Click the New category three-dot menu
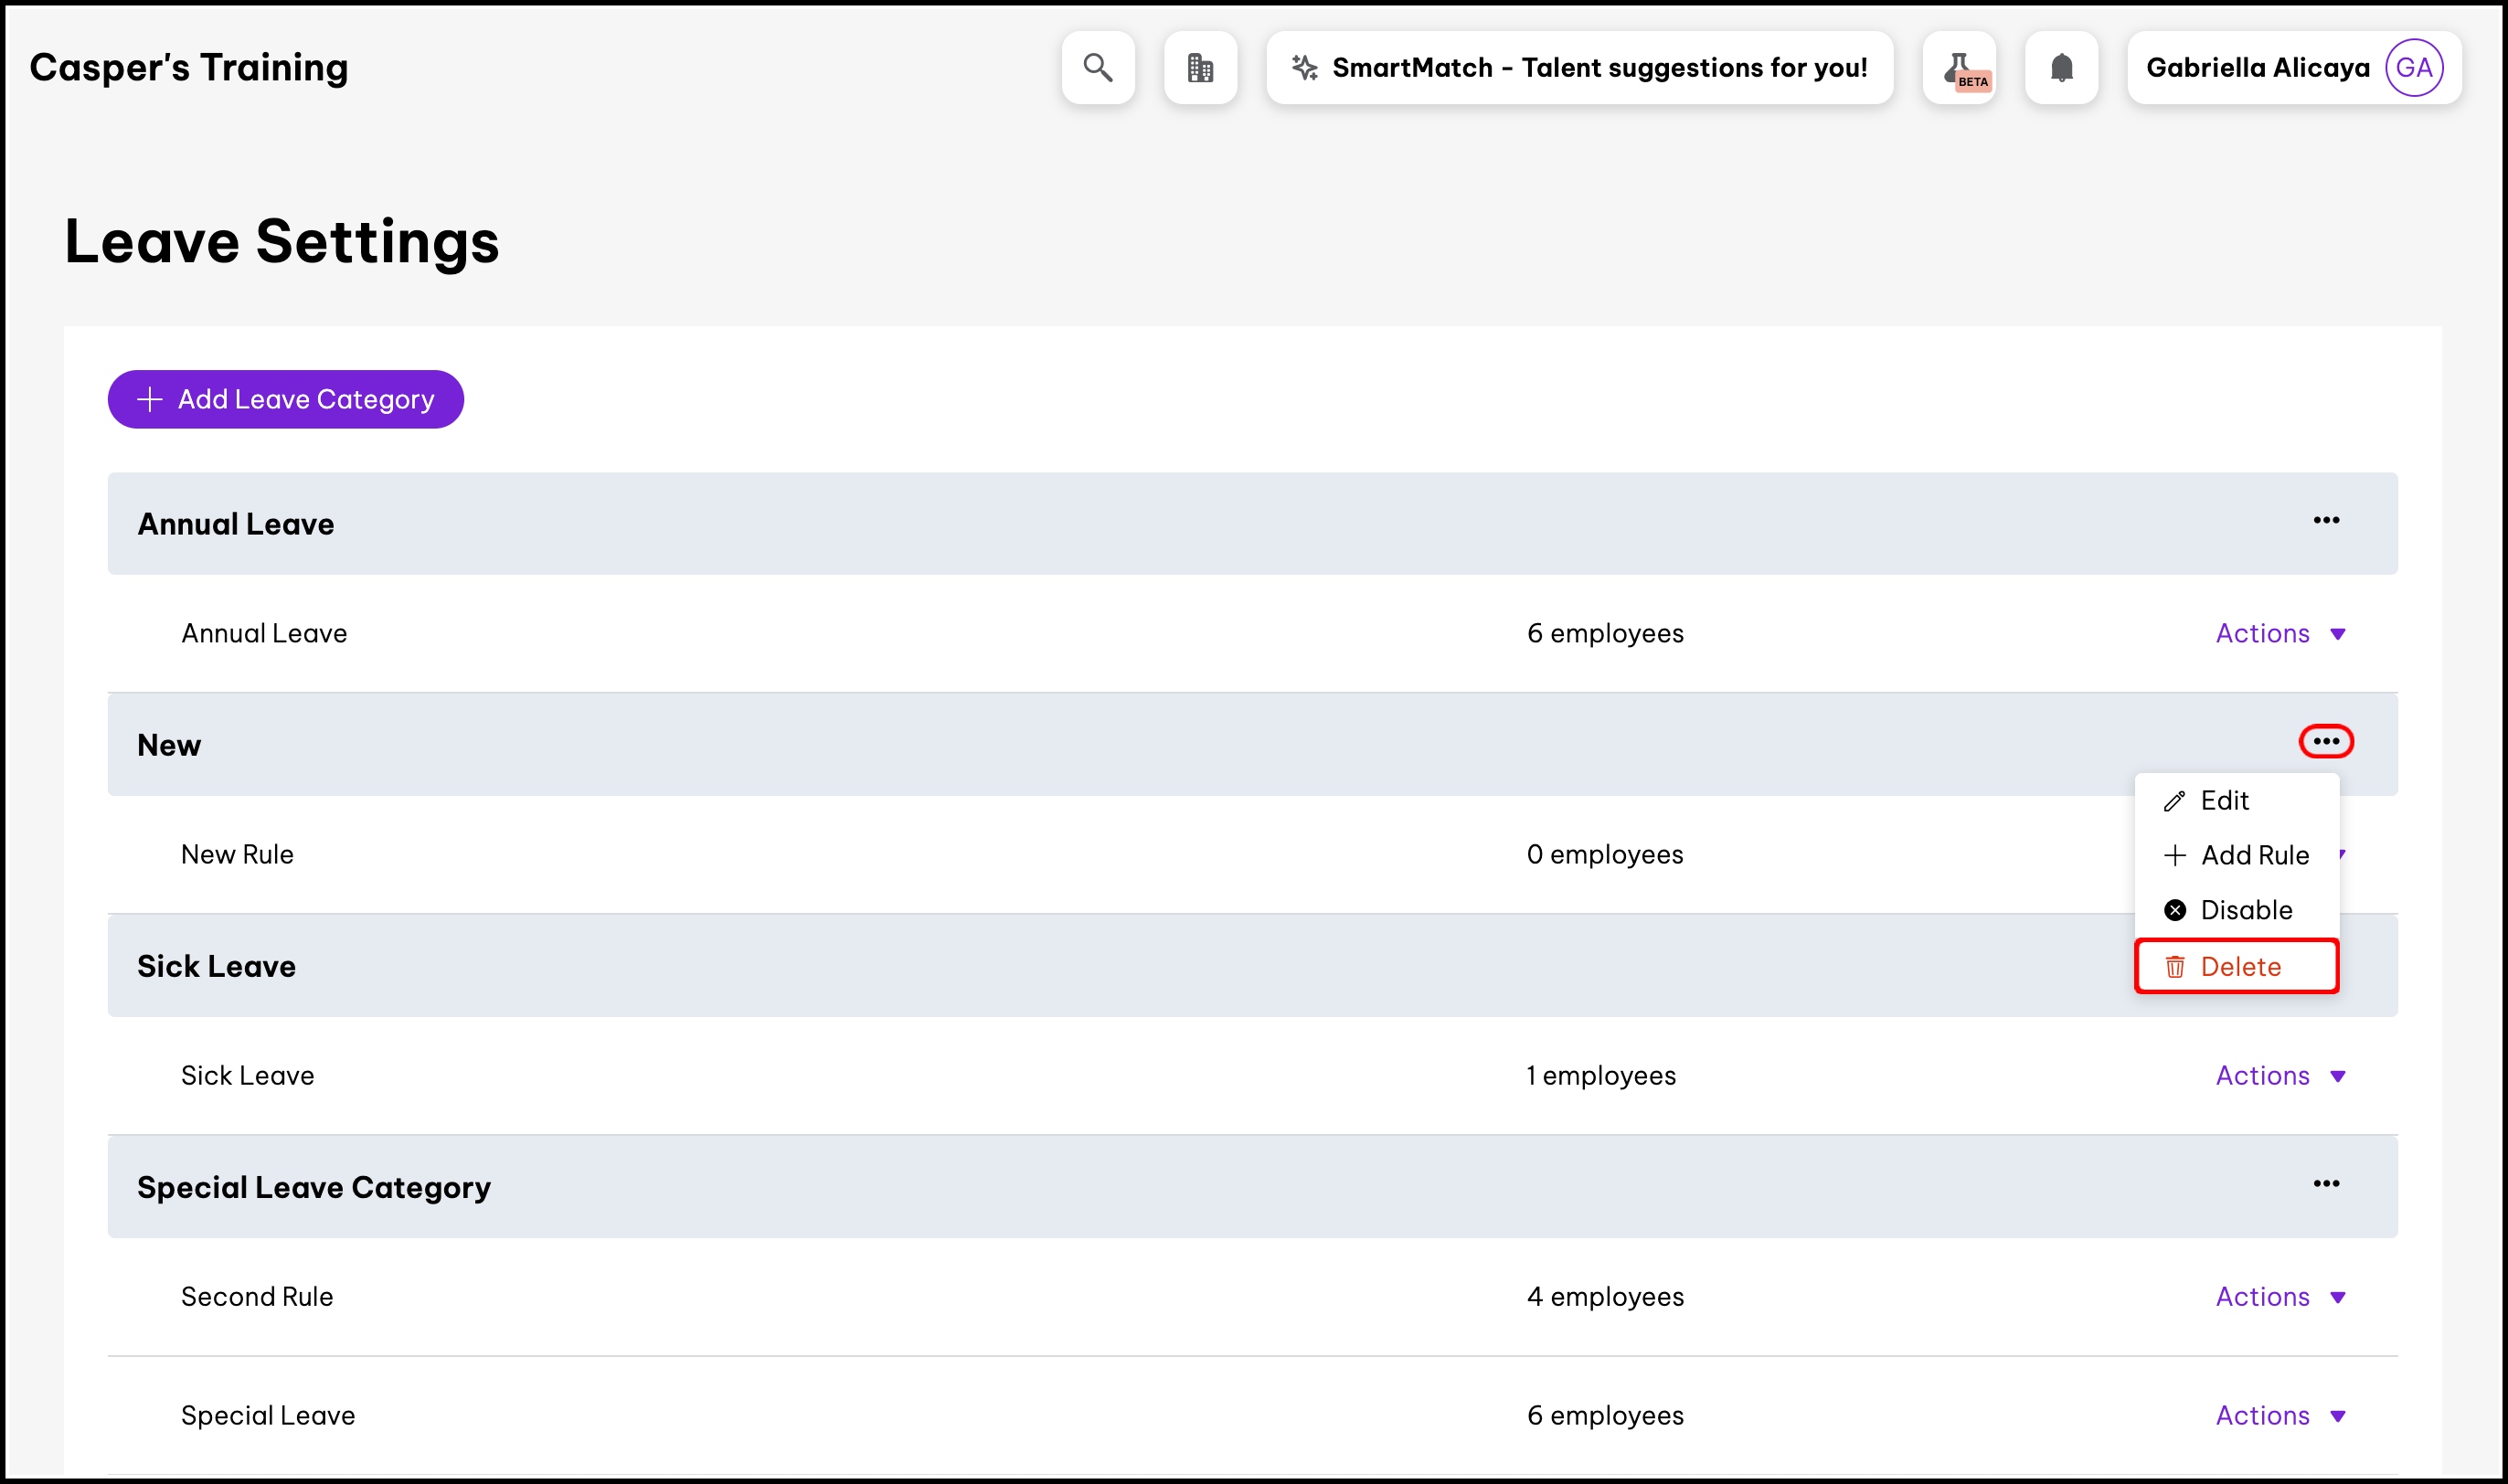Viewport: 2508px width, 1484px height. click(x=2325, y=741)
